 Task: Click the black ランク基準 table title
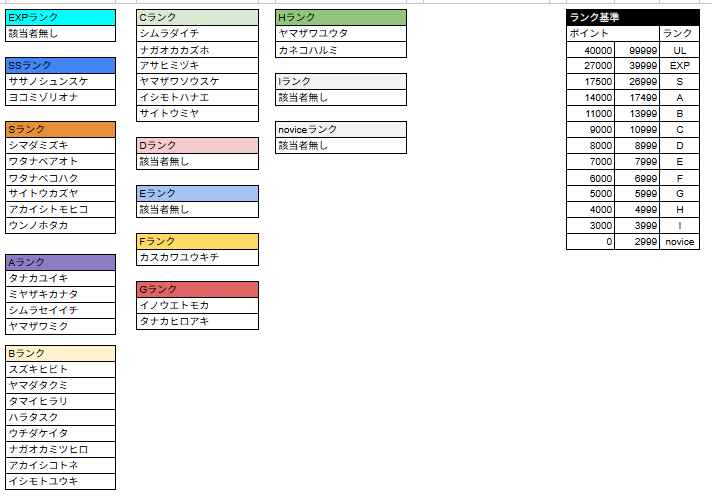(632, 17)
